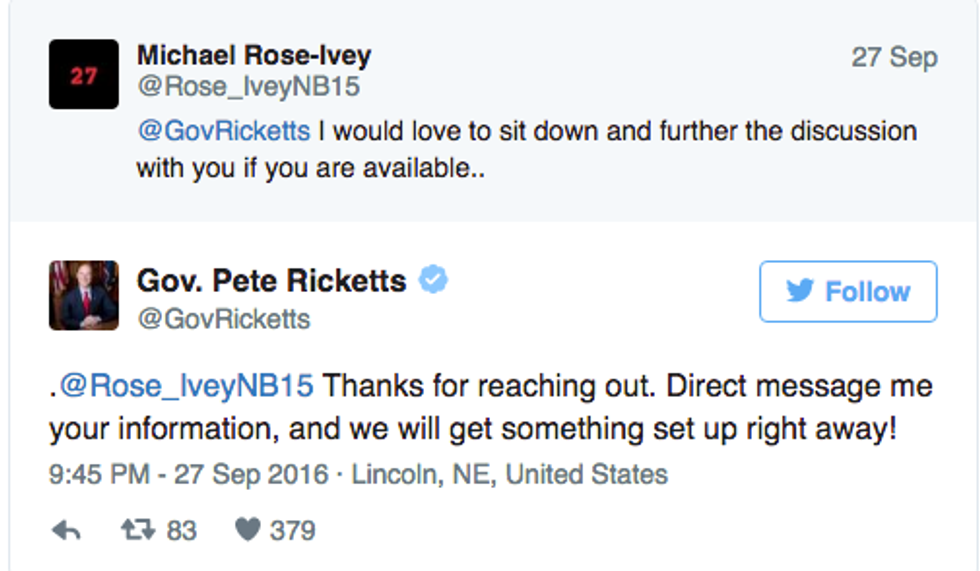Click the Gov. Pete Ricketts display name
Image resolution: width=980 pixels, height=571 pixels.
point(271,281)
